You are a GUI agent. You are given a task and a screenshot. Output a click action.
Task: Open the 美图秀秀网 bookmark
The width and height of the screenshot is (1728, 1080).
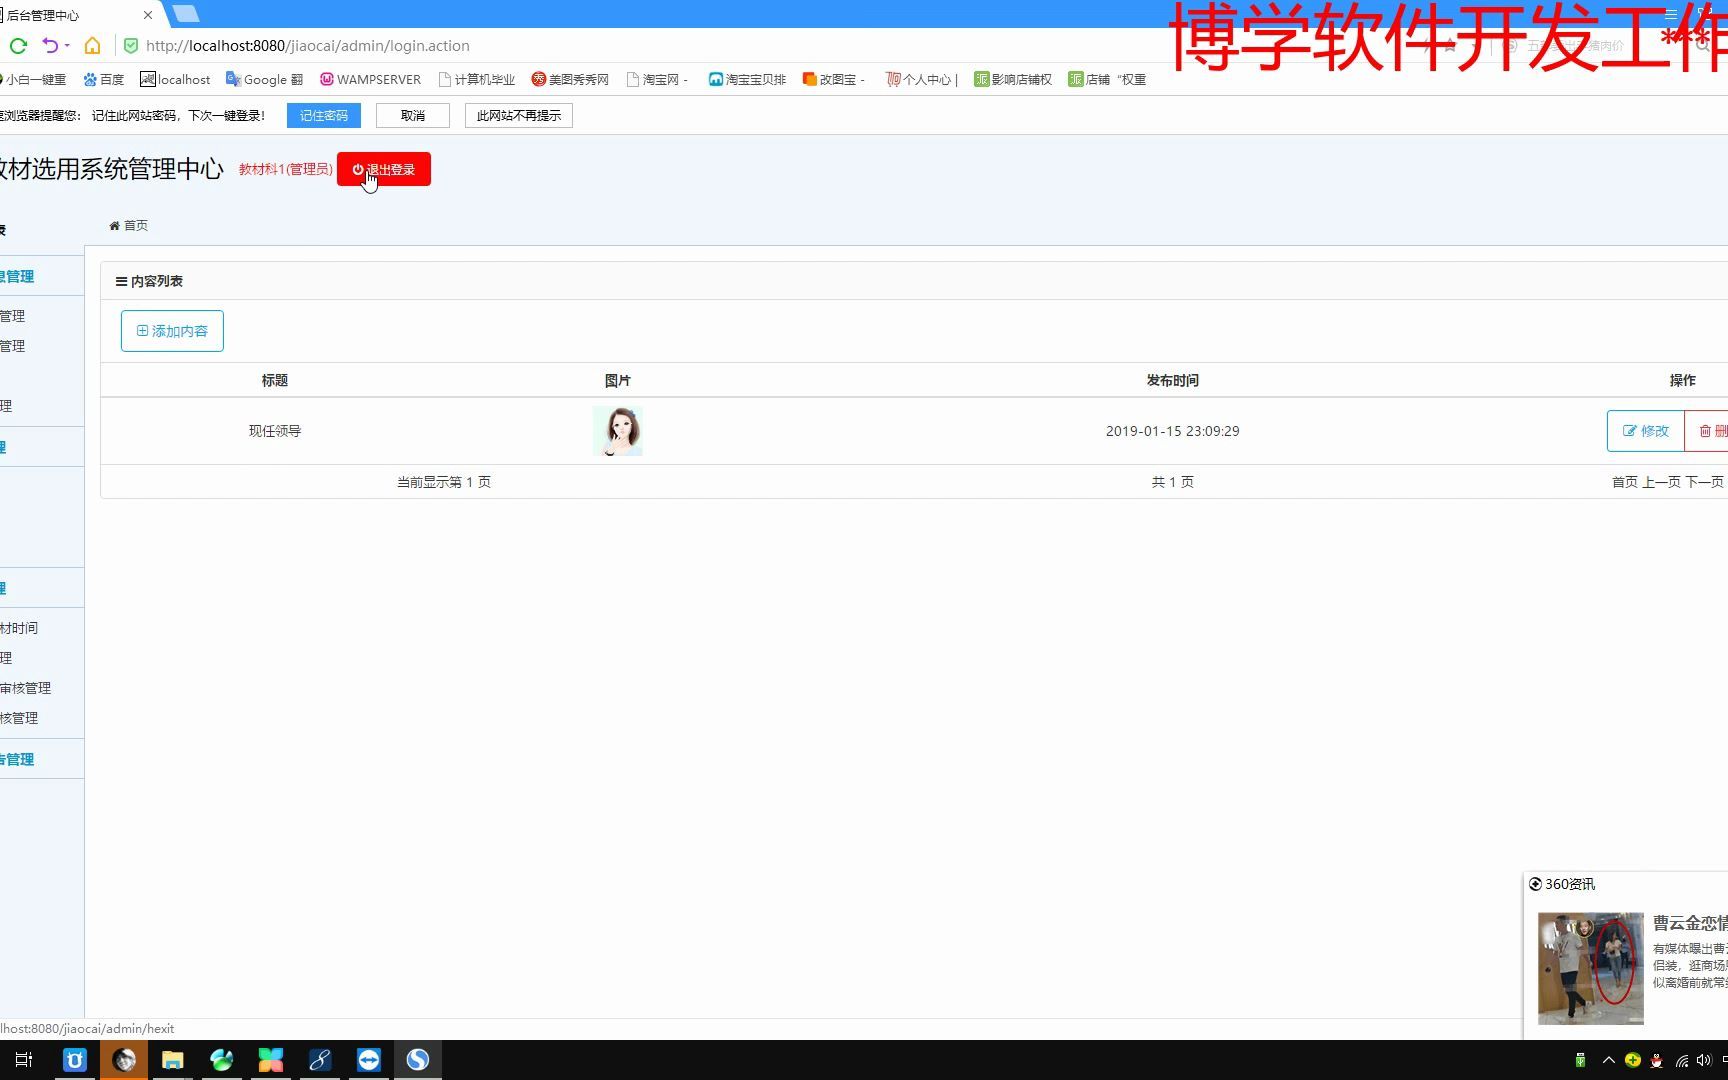[x=571, y=79]
